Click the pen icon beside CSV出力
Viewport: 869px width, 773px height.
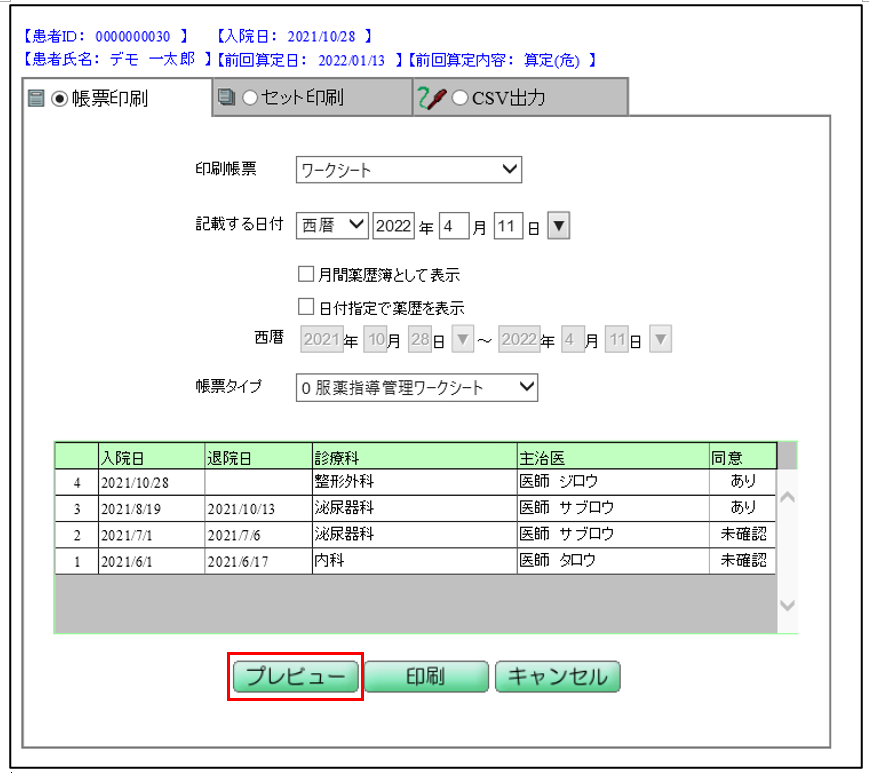tap(432, 98)
